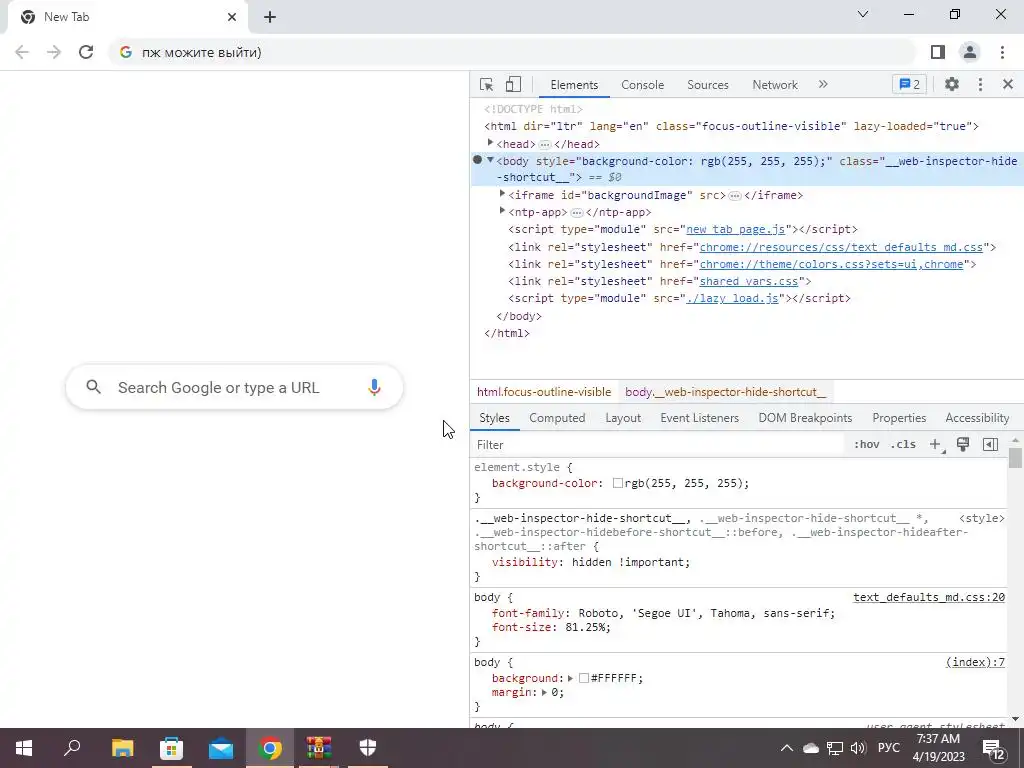Open text_defaults_md.css:20 source link
The width and height of the screenshot is (1024, 768).
pyautogui.click(x=929, y=597)
